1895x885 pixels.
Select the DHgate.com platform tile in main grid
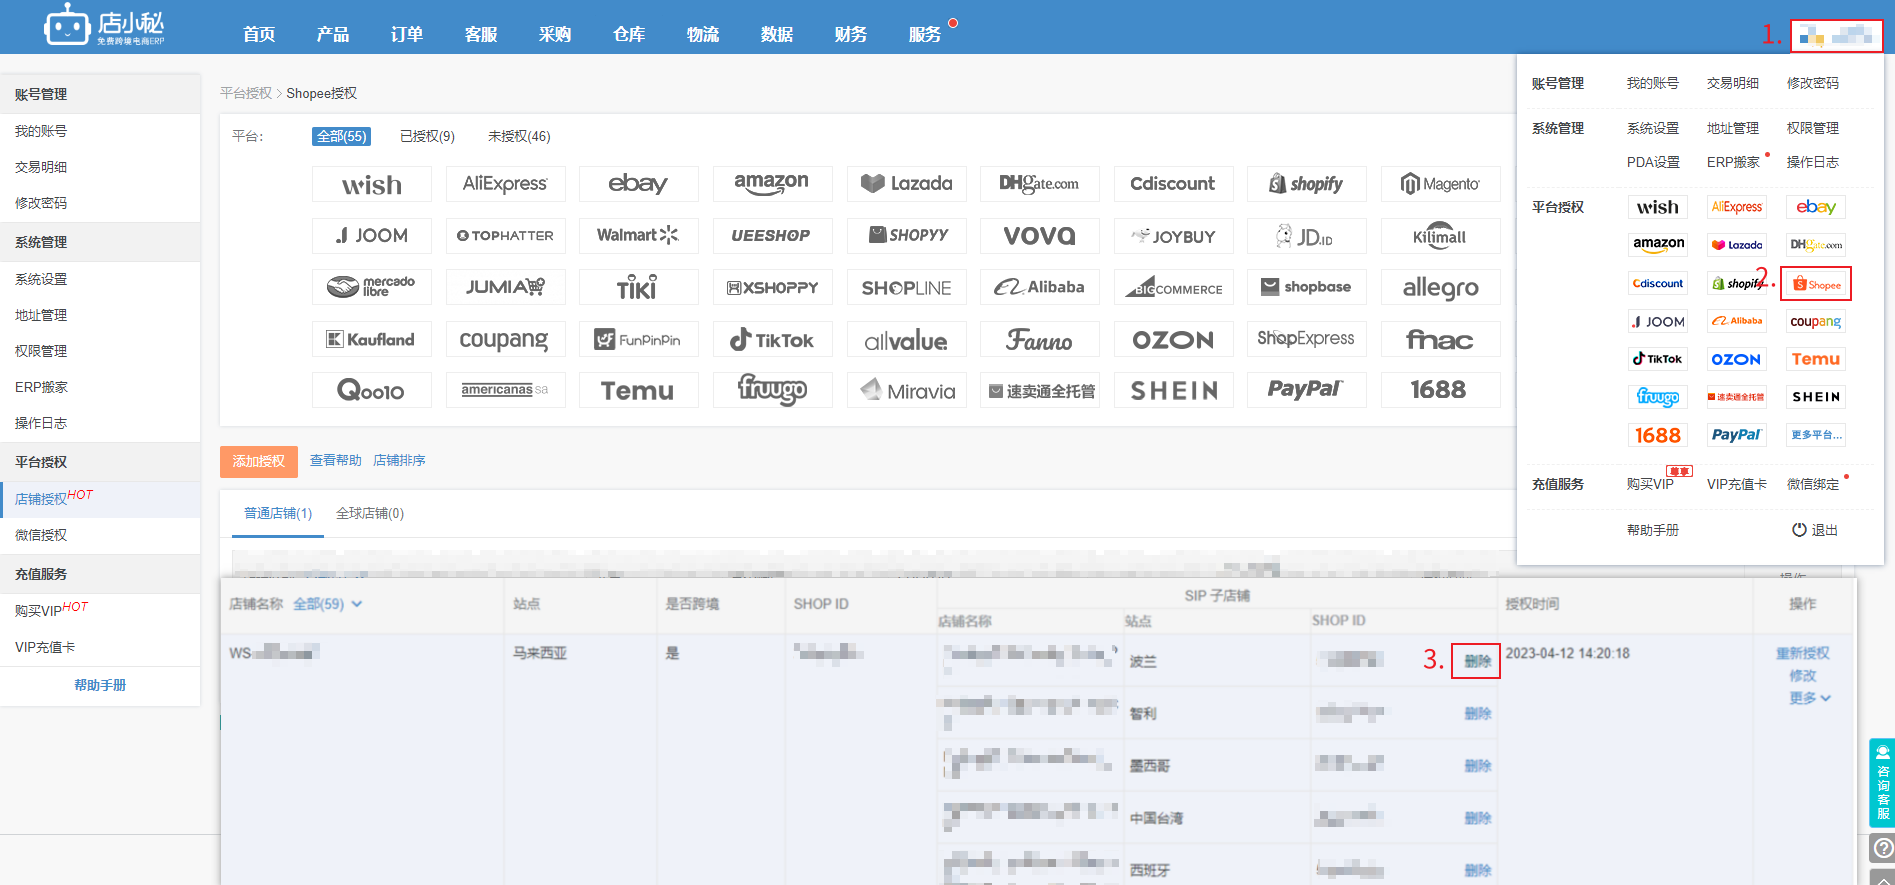coord(1040,184)
